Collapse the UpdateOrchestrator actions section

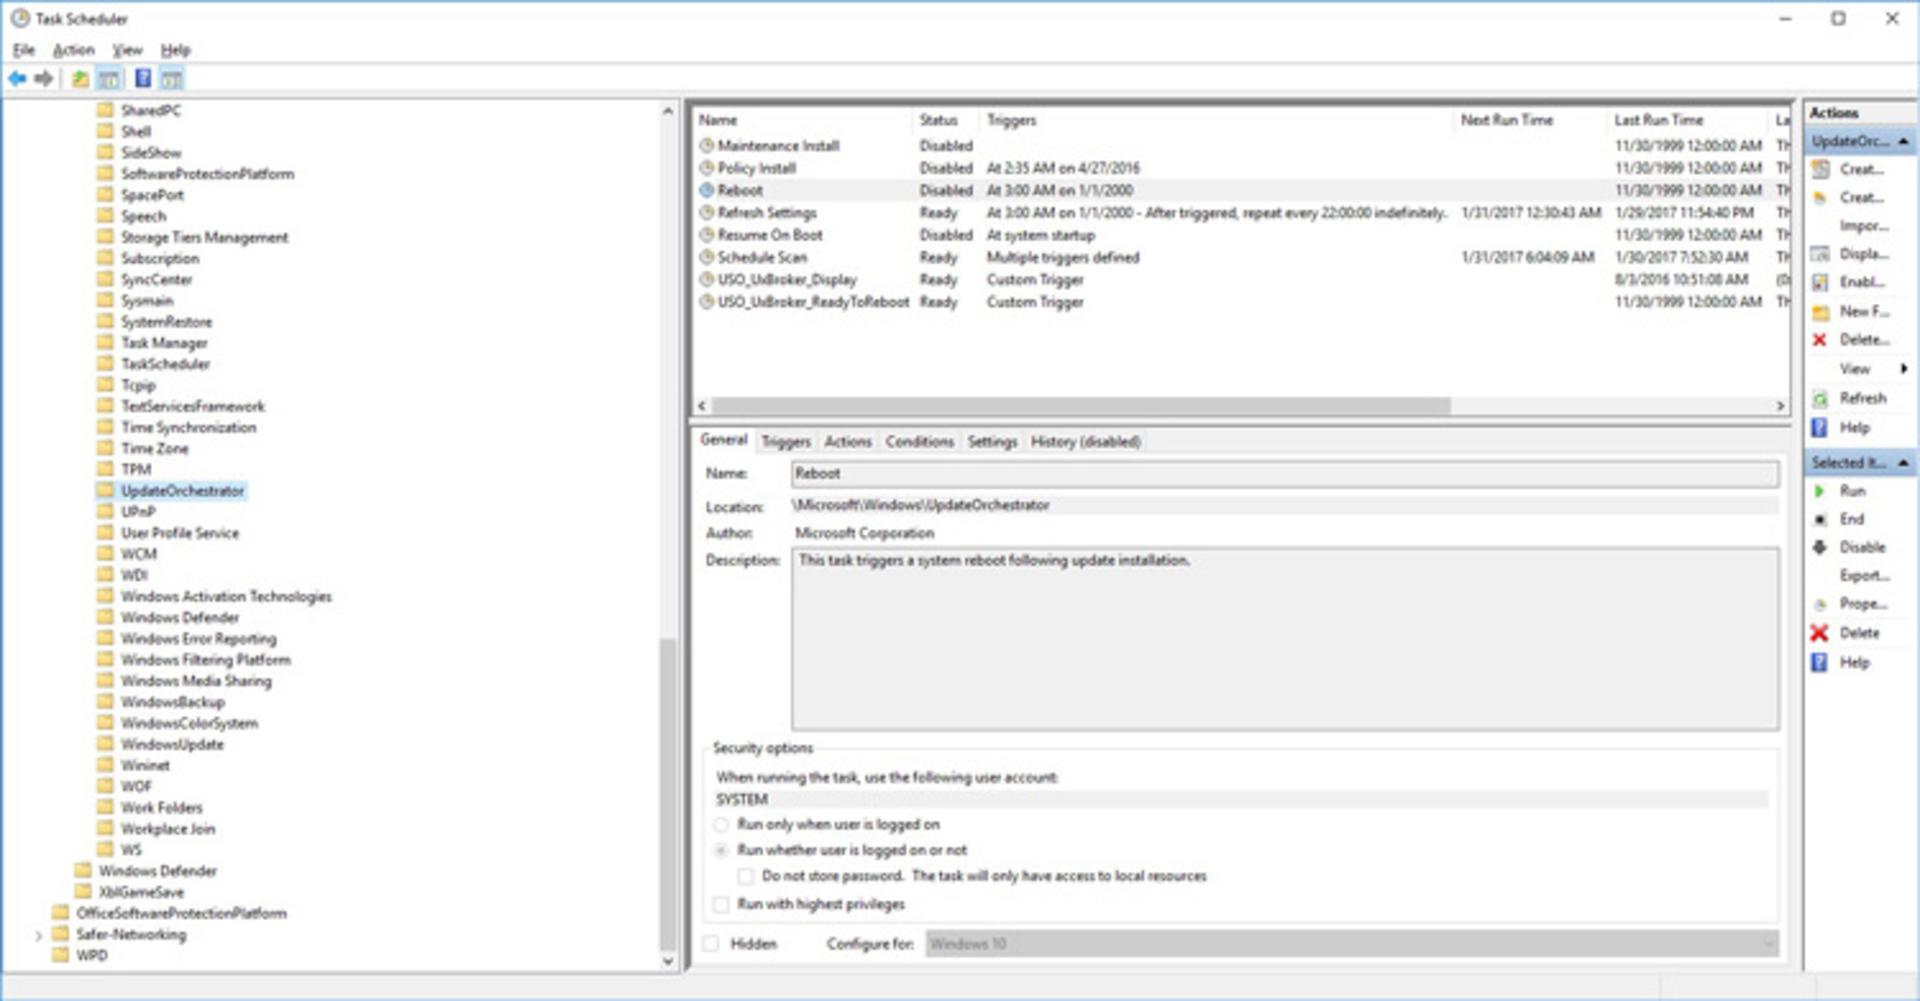pyautogui.click(x=1903, y=142)
